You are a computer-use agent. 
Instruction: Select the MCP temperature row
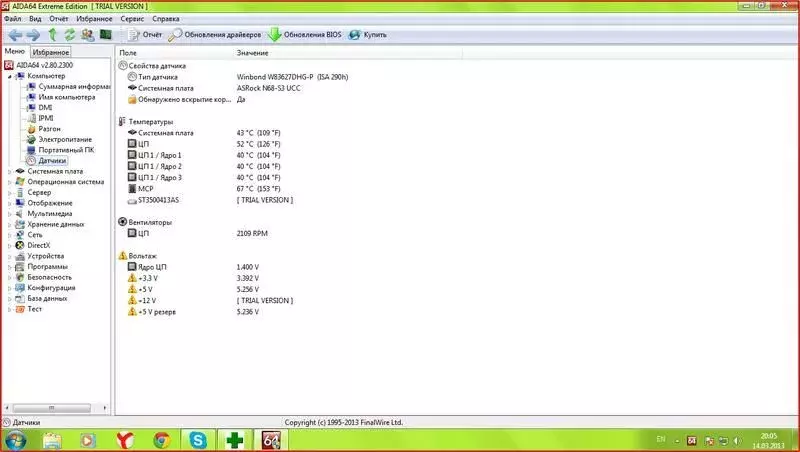(204, 189)
